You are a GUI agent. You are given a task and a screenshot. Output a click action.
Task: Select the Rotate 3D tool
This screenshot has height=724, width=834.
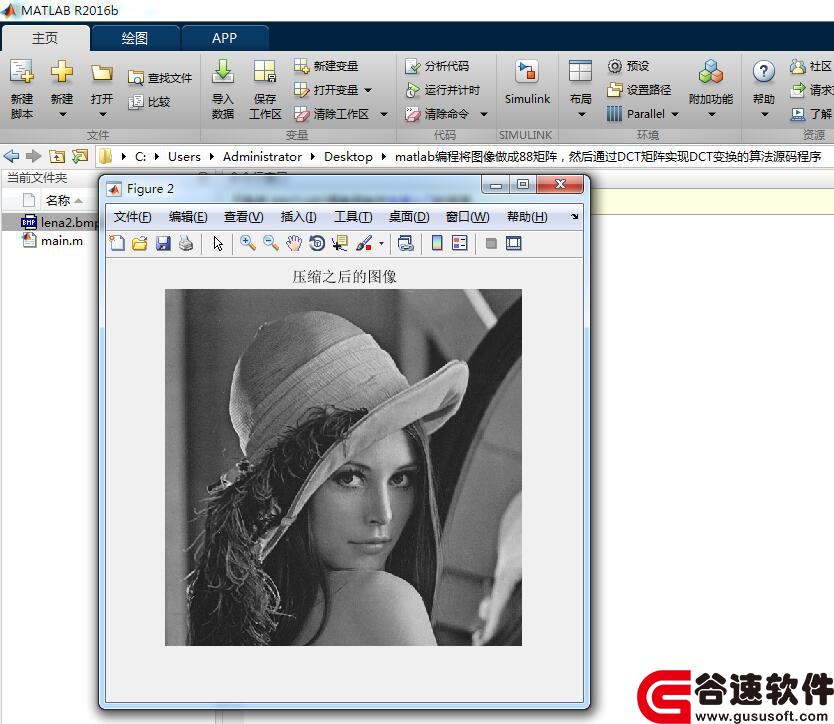(x=317, y=244)
